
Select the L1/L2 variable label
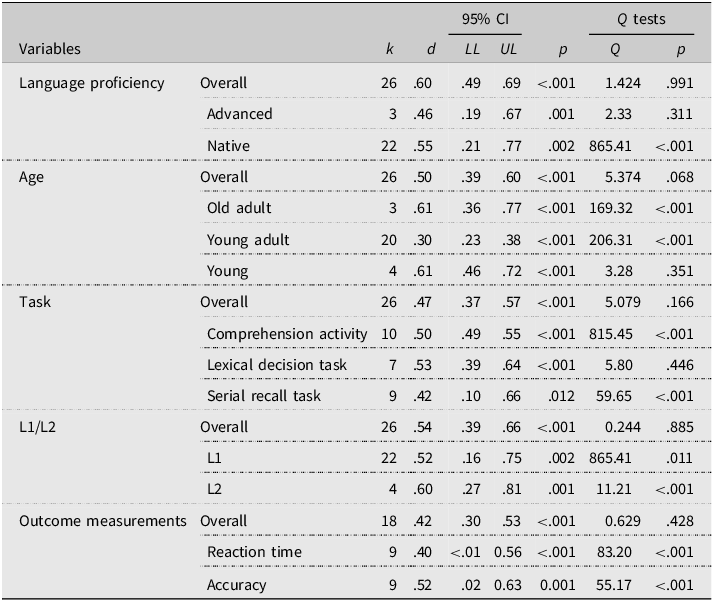pos(37,427)
